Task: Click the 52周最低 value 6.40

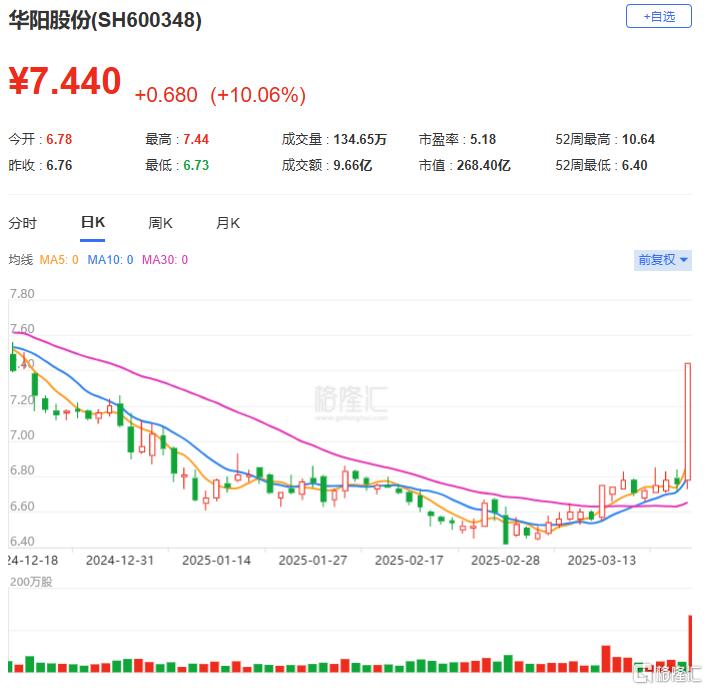Action: (635, 165)
